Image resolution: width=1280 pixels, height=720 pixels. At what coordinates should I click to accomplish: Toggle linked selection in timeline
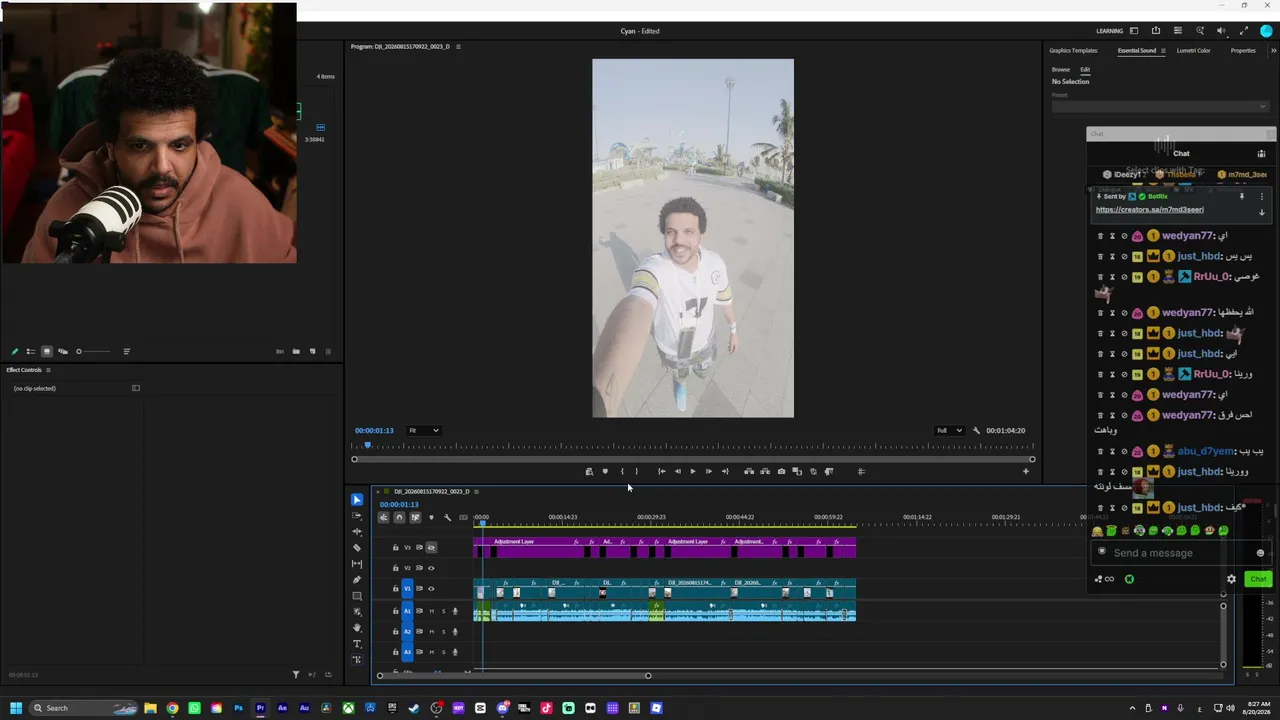click(x=415, y=517)
